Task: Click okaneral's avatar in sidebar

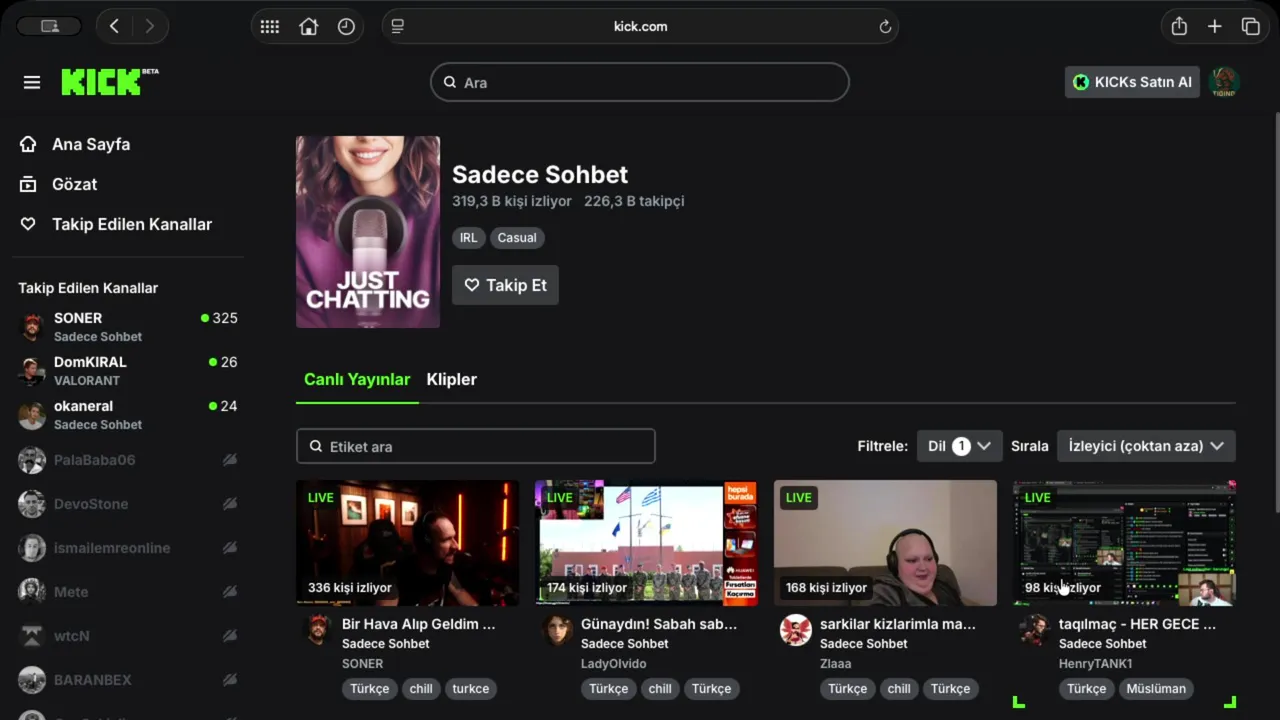Action: (x=32, y=414)
